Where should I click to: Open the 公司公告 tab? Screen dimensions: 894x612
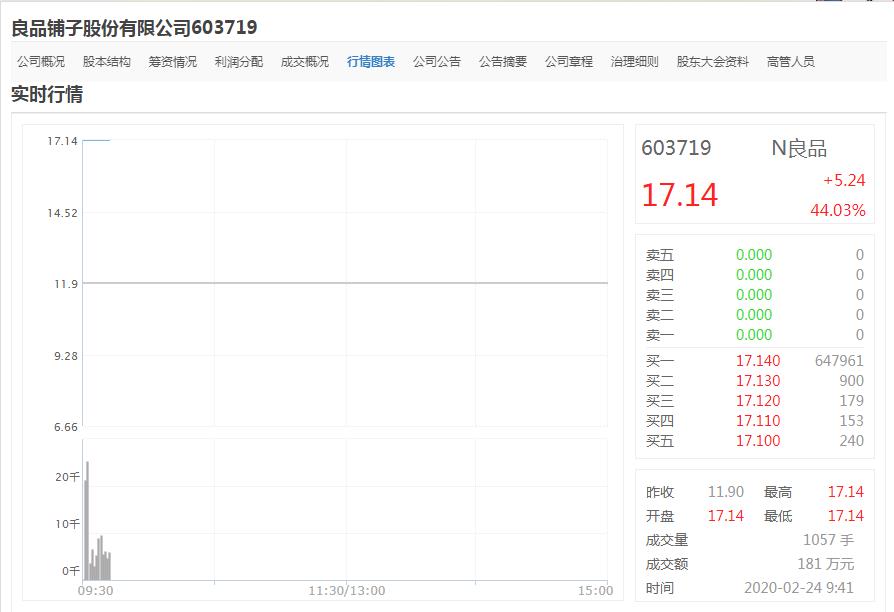(437, 62)
